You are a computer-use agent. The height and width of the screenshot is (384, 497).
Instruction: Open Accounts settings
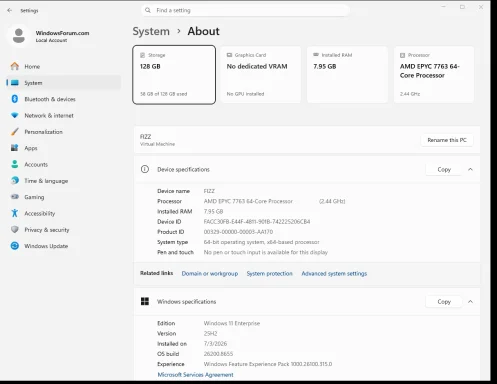(x=63, y=164)
